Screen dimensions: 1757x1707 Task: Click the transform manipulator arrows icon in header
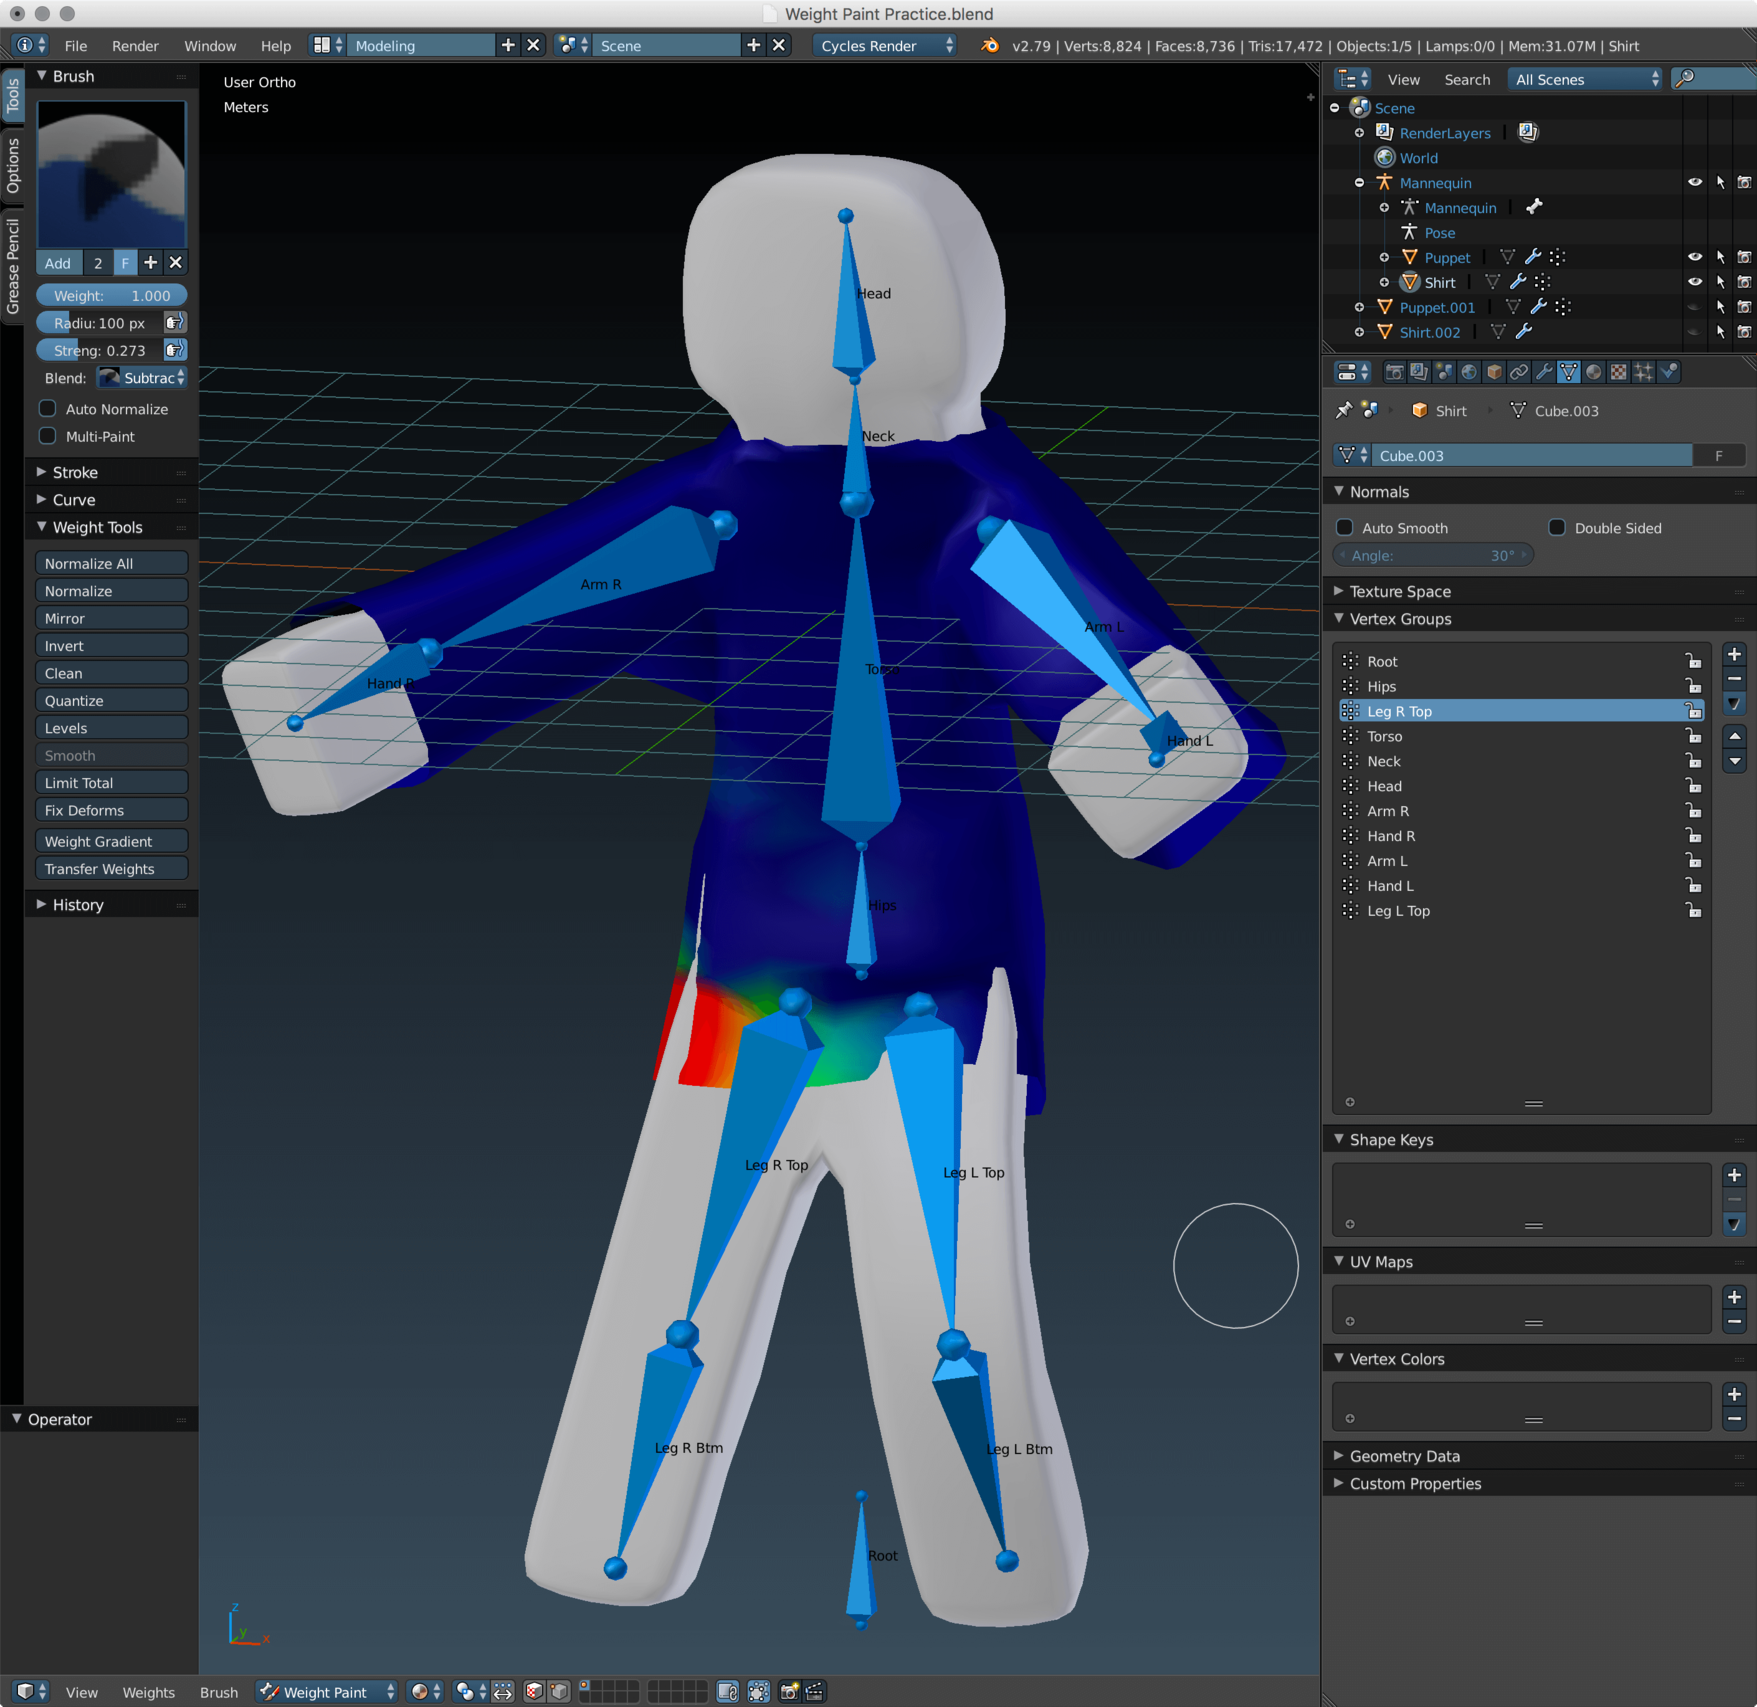tap(503, 1691)
